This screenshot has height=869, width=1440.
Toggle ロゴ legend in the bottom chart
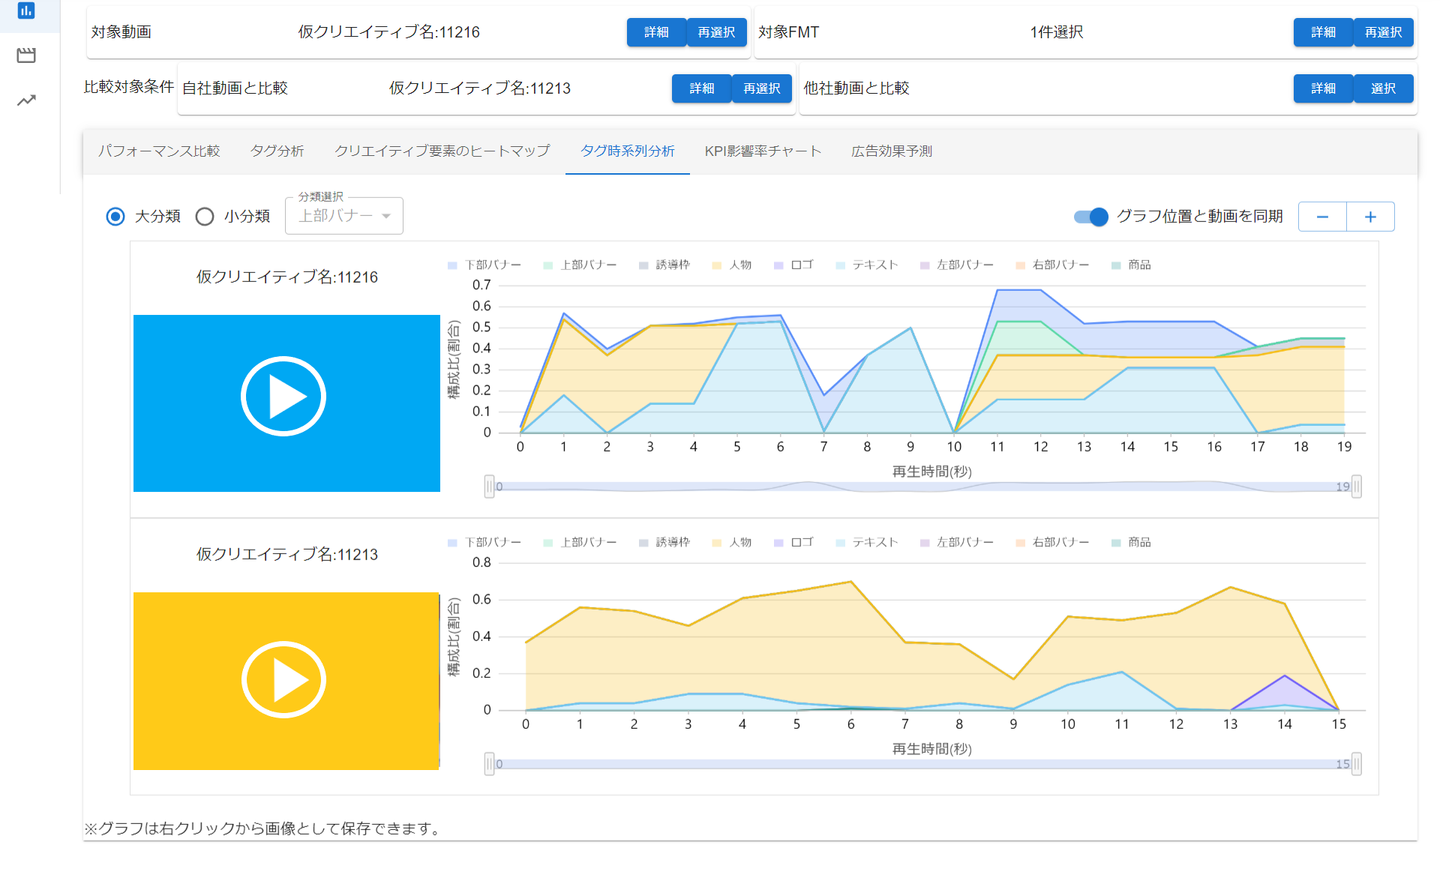tap(793, 542)
